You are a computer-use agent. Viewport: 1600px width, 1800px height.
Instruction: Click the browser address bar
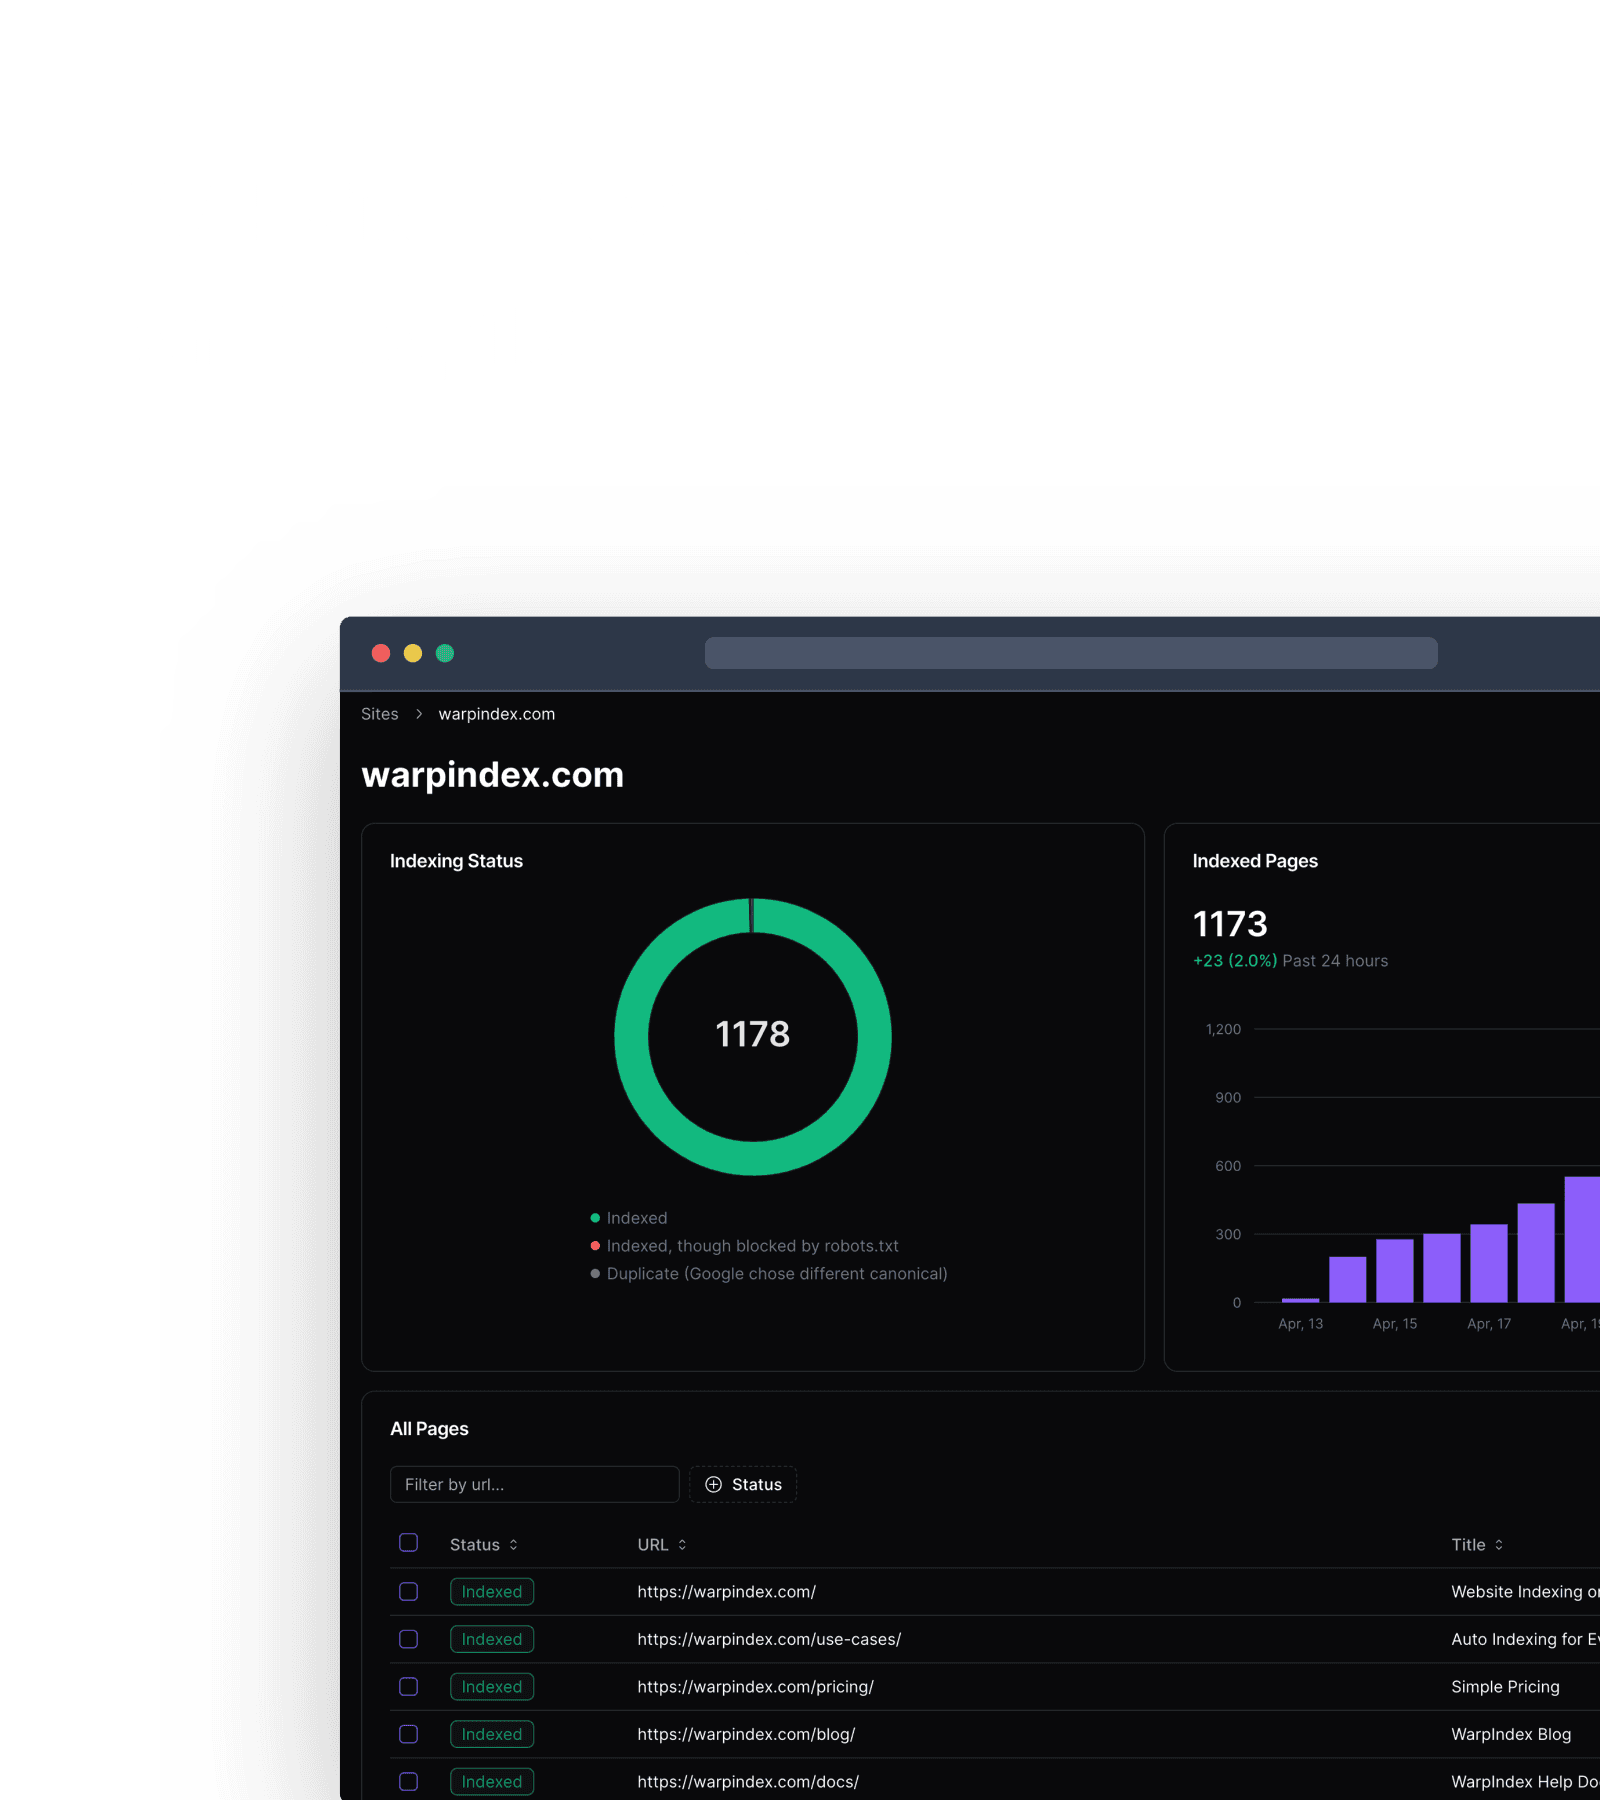click(x=1071, y=653)
